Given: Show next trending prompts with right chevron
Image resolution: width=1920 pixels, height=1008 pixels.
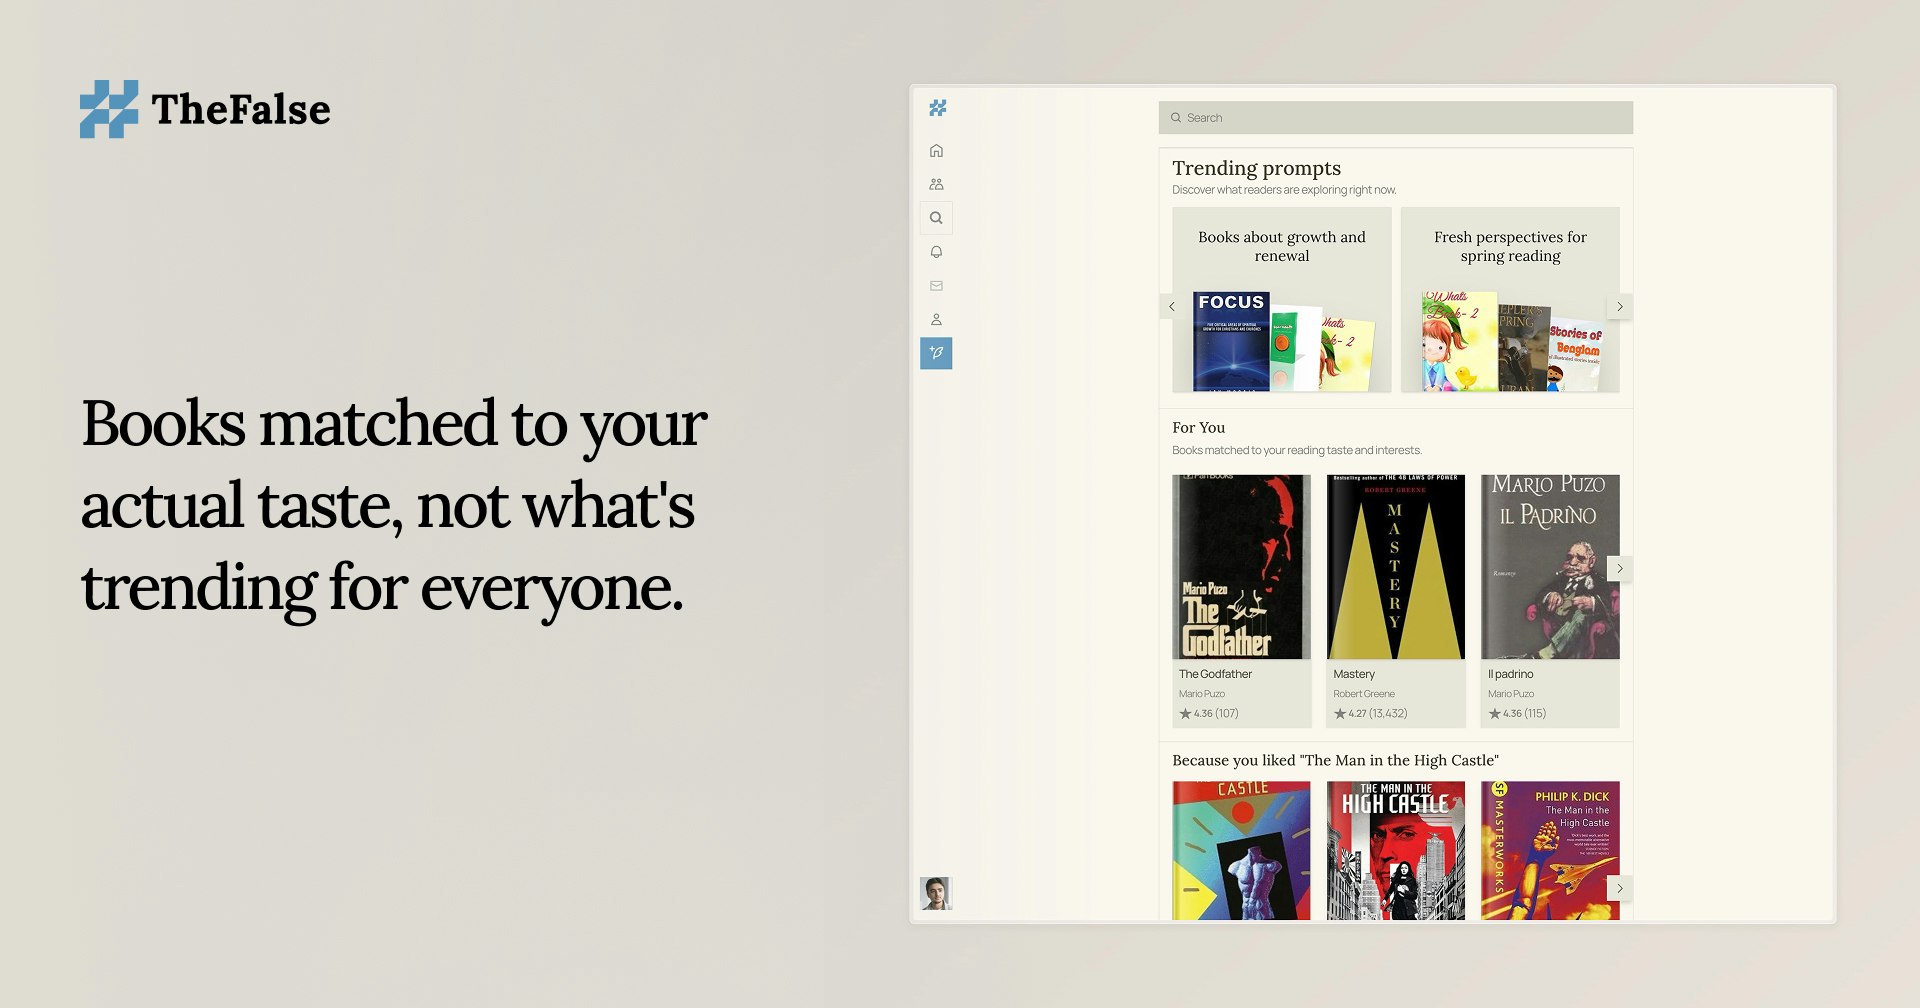Looking at the screenshot, I should pos(1620,307).
